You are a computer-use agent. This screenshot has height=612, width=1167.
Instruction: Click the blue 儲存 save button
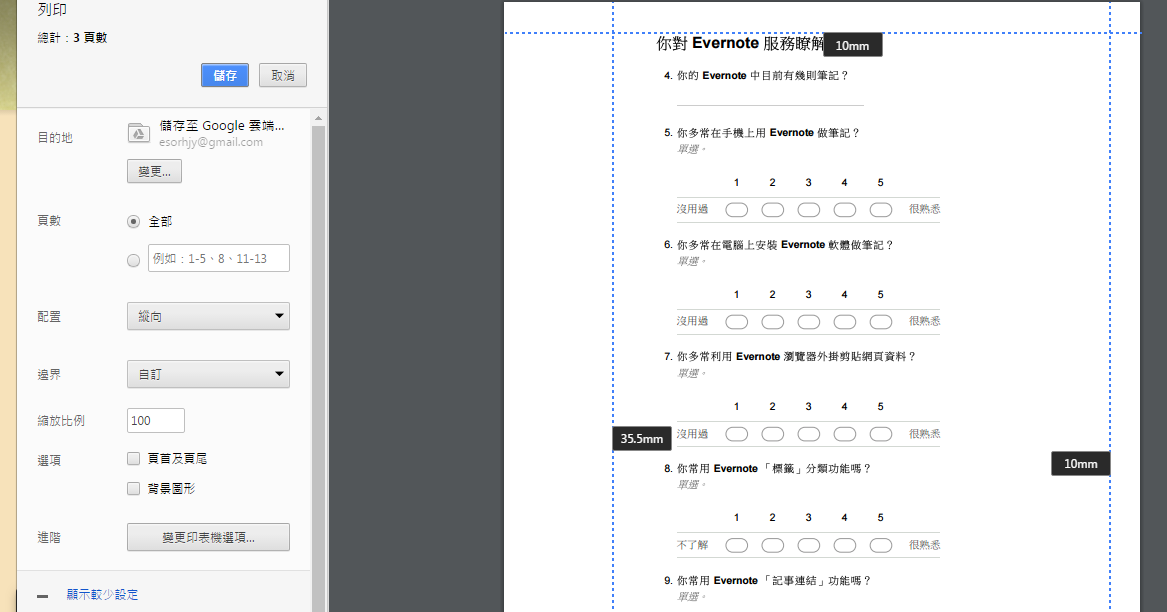225,75
